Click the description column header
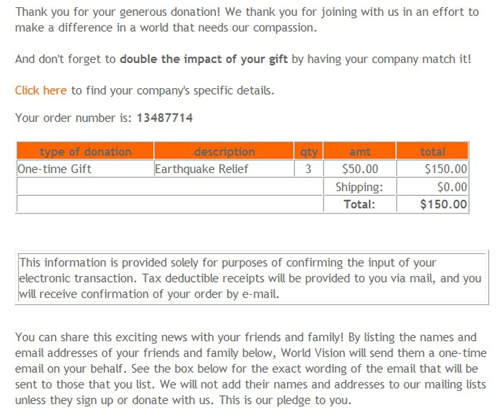Screen dimensions: 500x415 (224, 152)
